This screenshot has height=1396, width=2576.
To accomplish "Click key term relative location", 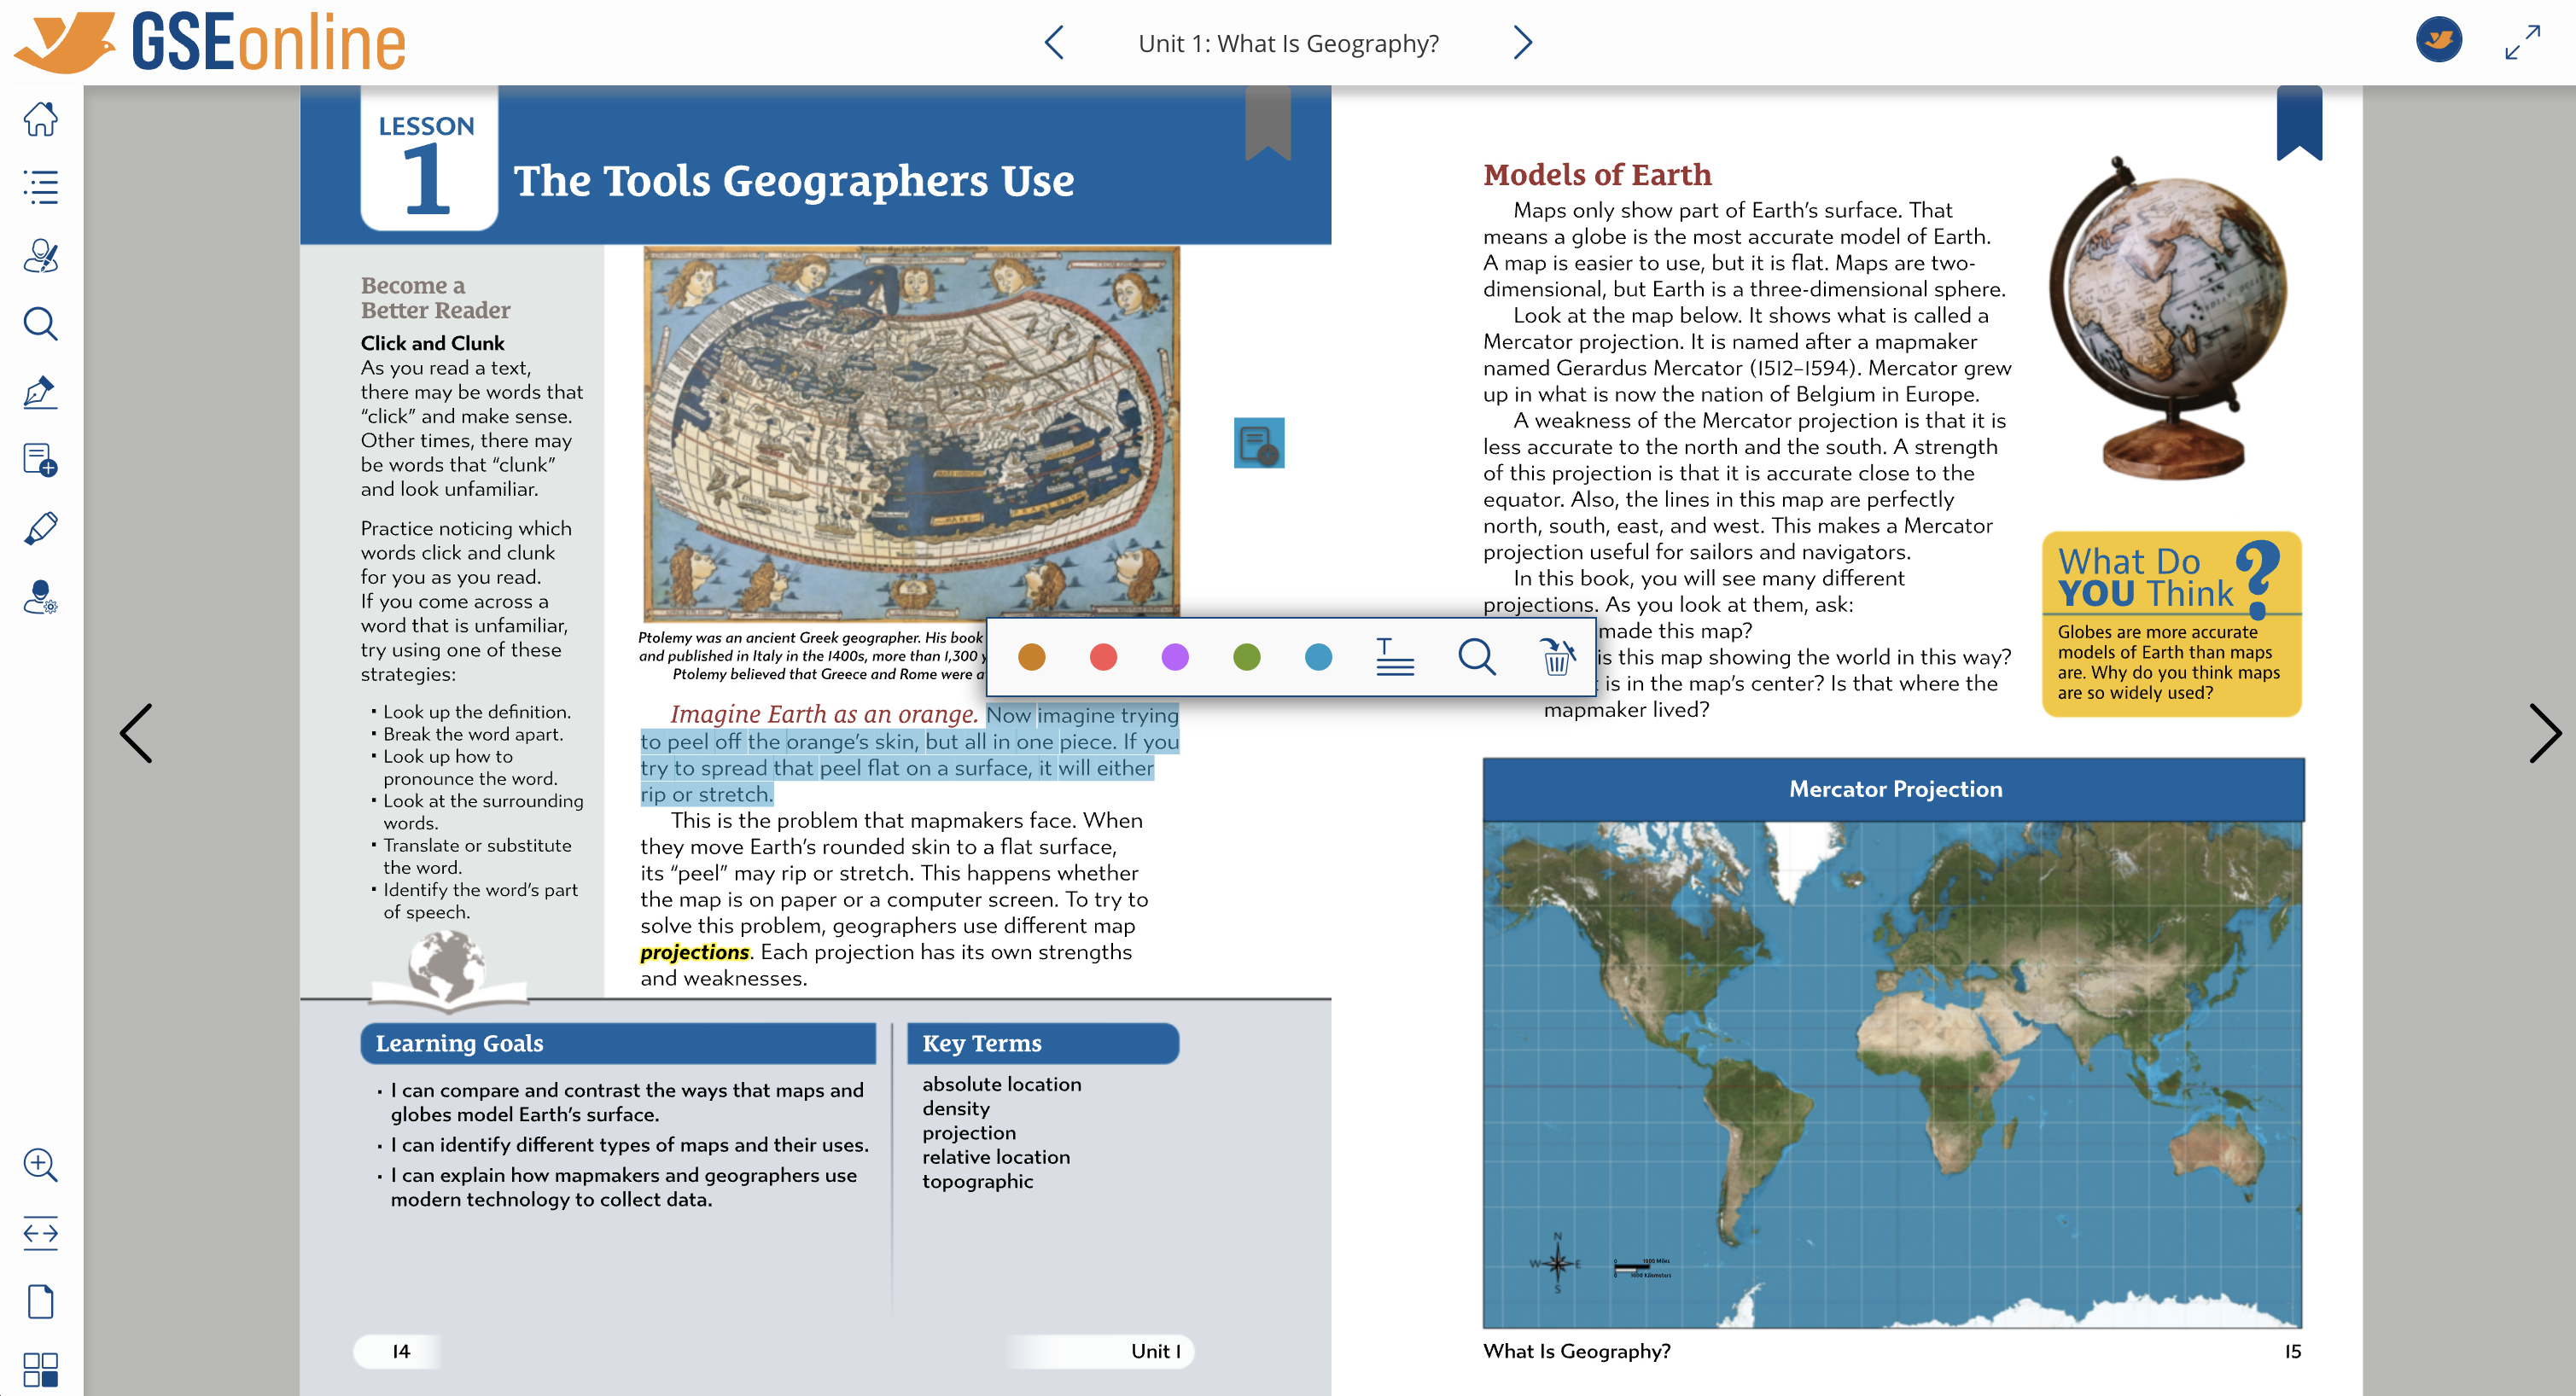I will click(x=995, y=1157).
